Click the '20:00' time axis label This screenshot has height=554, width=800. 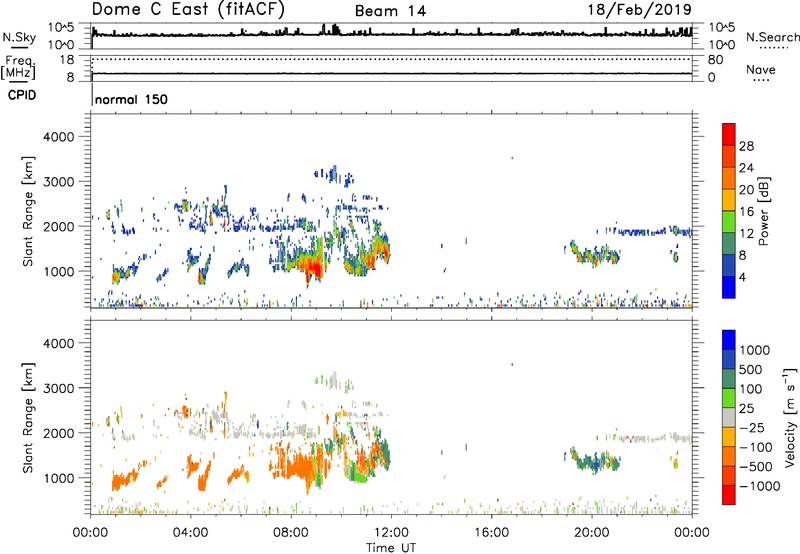[x=592, y=533]
